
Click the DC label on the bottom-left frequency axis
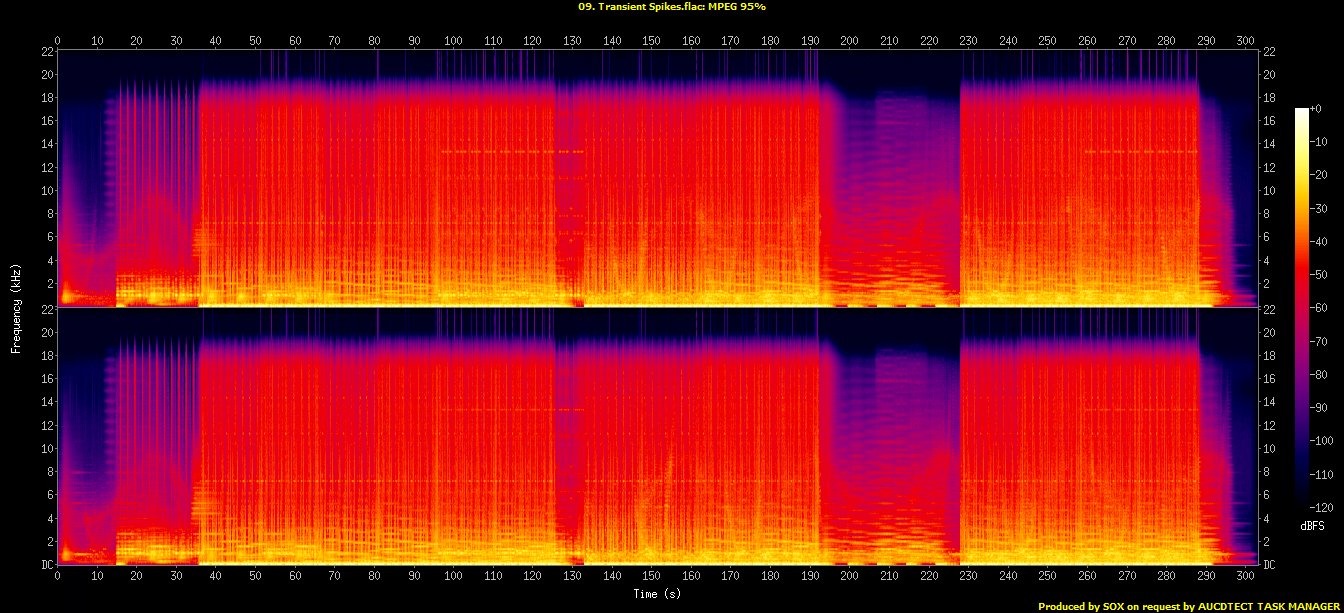[45, 564]
